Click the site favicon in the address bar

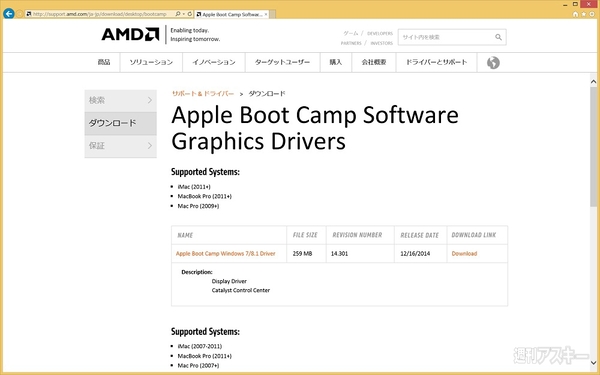point(29,14)
